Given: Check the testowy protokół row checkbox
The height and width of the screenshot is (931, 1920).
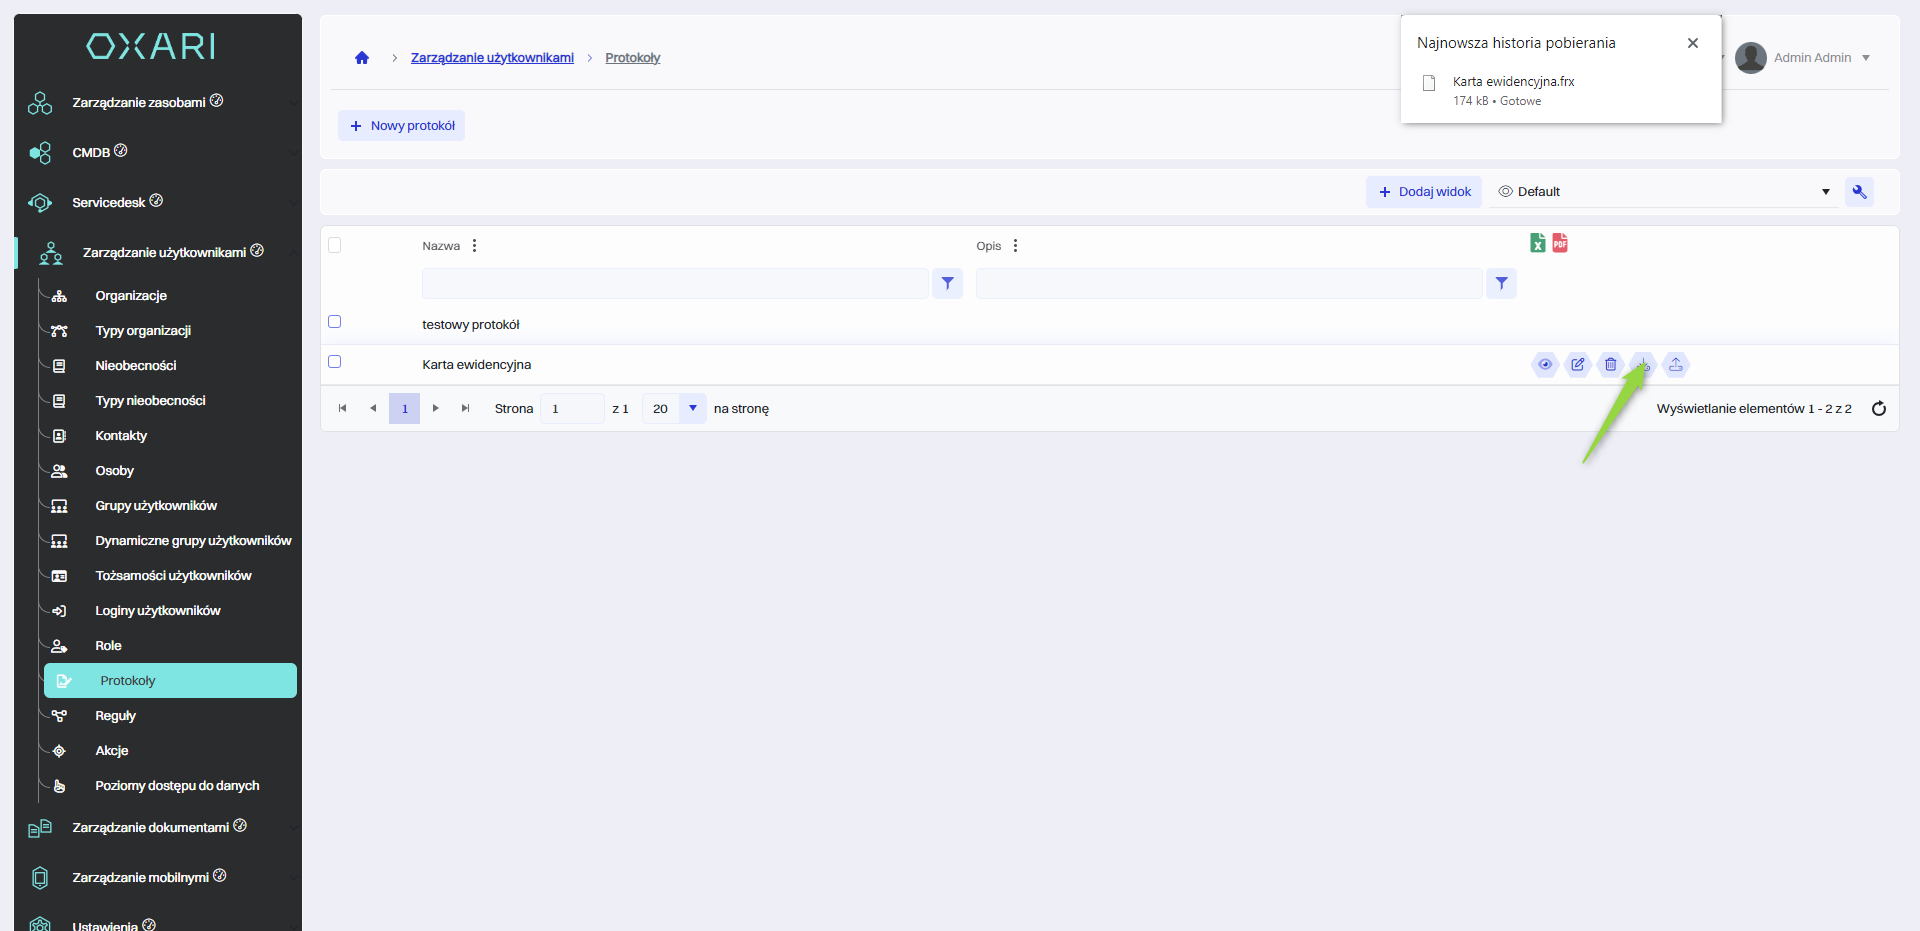Looking at the screenshot, I should point(335,322).
